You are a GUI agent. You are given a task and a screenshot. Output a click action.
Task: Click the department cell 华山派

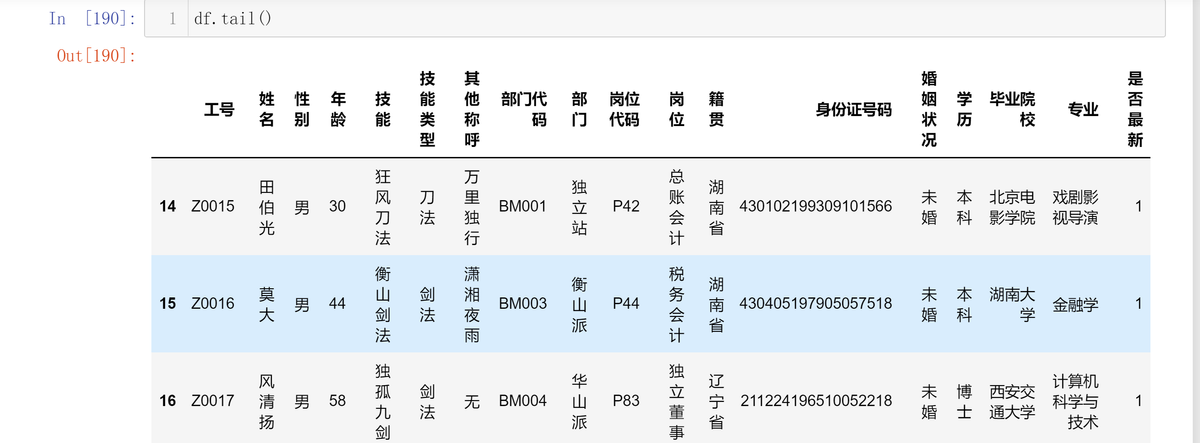579,401
